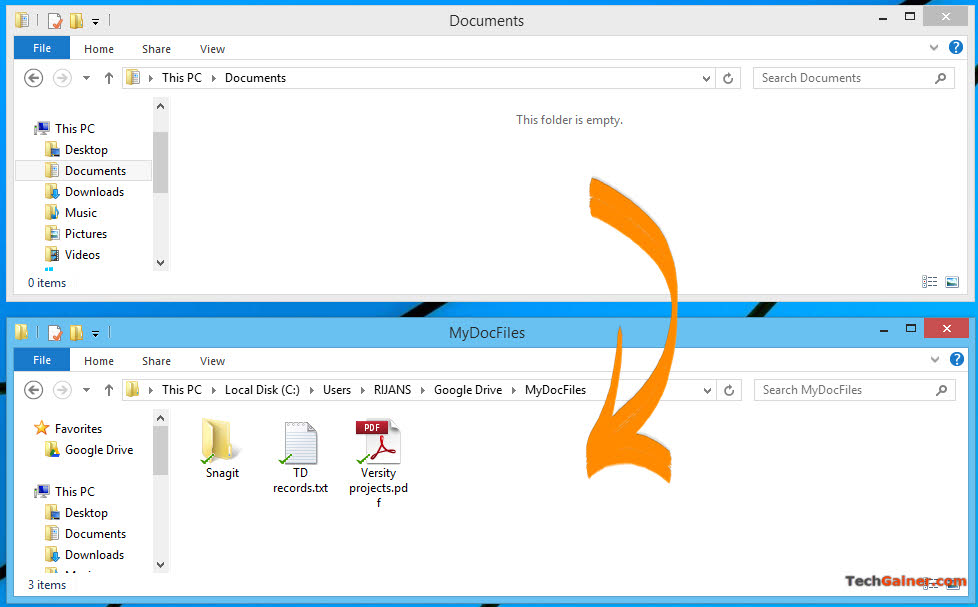
Task: Go up one level in the MyDocFiles window
Action: click(109, 390)
